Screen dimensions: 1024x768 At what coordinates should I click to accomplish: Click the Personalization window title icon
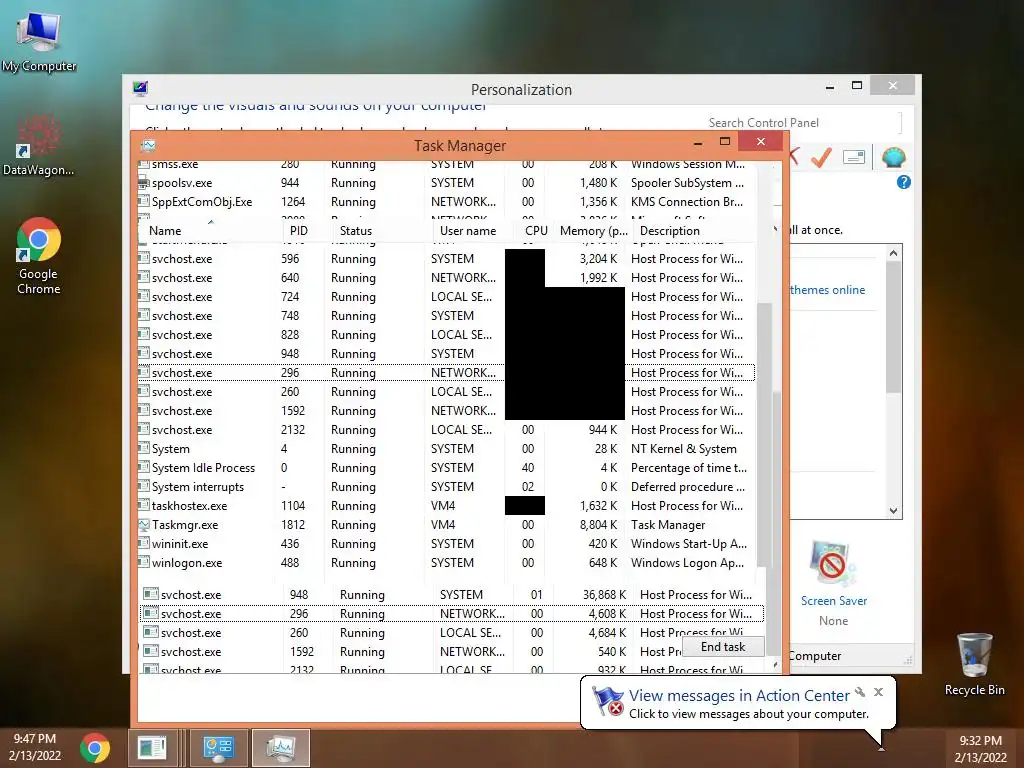tap(140, 88)
